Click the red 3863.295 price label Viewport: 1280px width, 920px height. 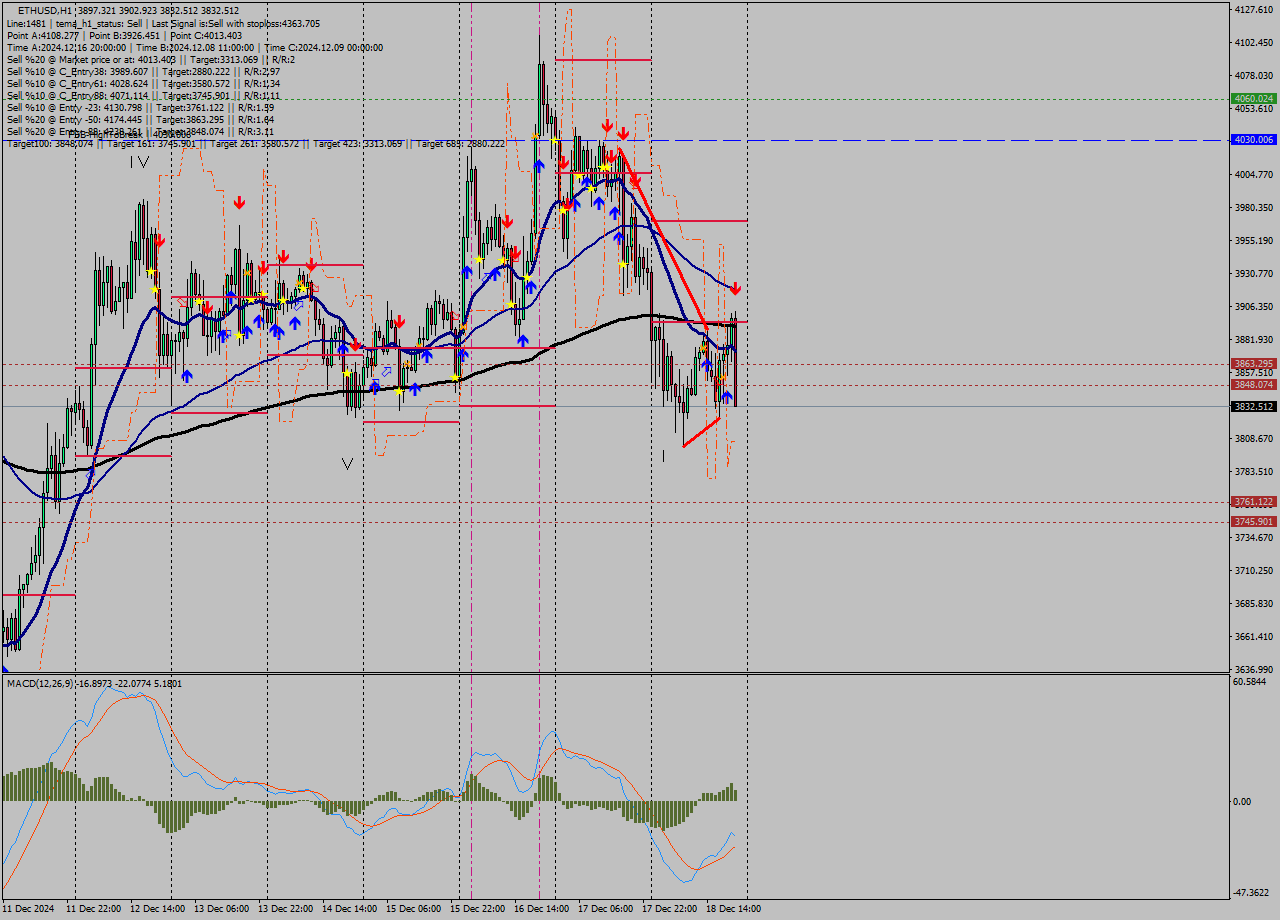1252,363
